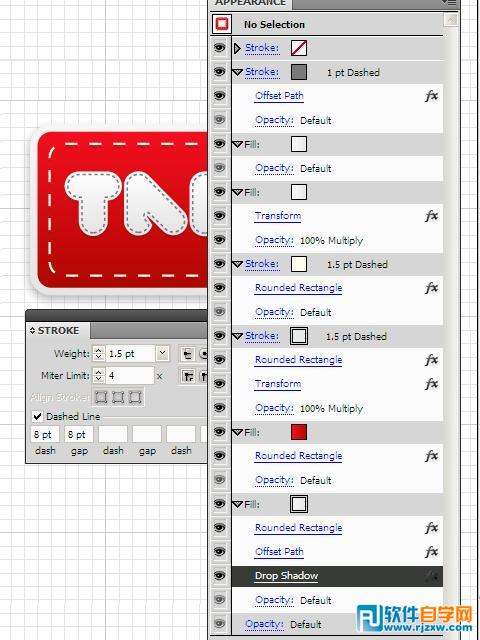480x640 pixels.
Task: Choose align stroke to inside icon
Action: tap(118, 397)
